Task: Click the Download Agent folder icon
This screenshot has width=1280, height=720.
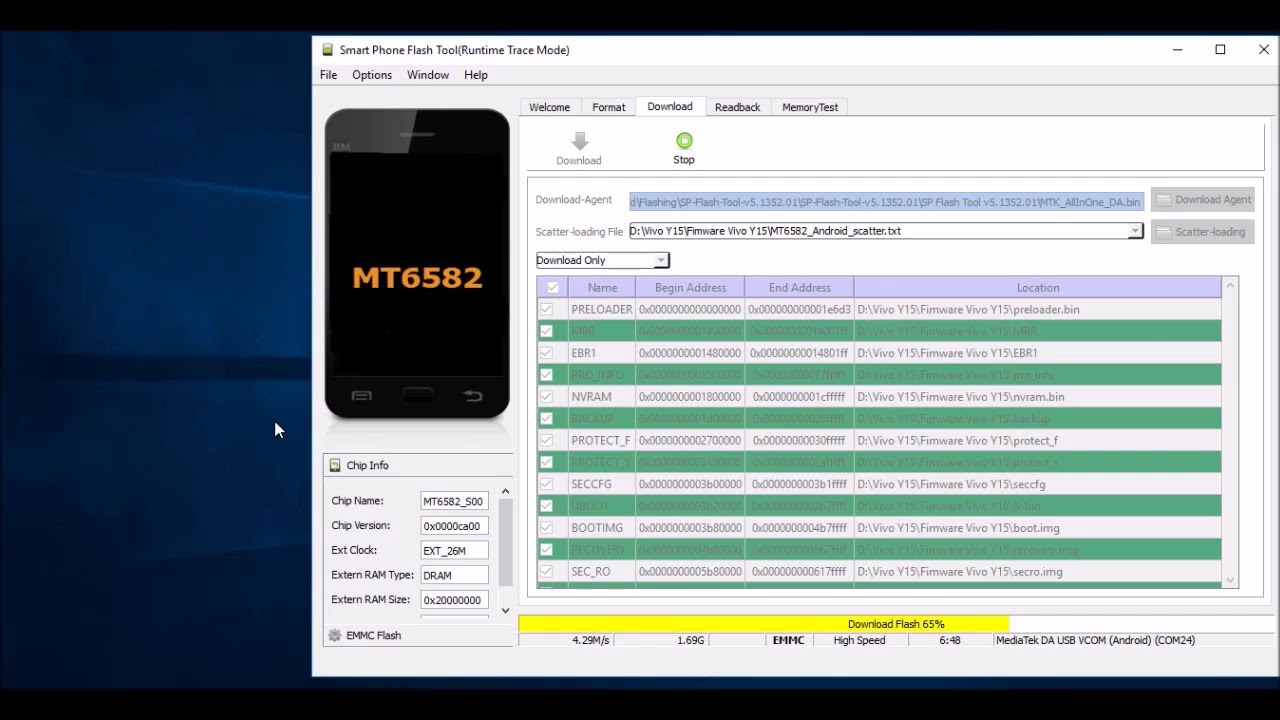Action: (1164, 200)
